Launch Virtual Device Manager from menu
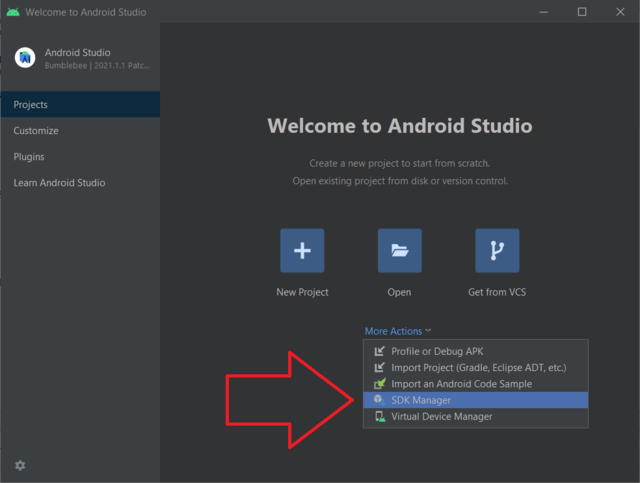Image resolution: width=640 pixels, height=483 pixels. tap(476, 416)
